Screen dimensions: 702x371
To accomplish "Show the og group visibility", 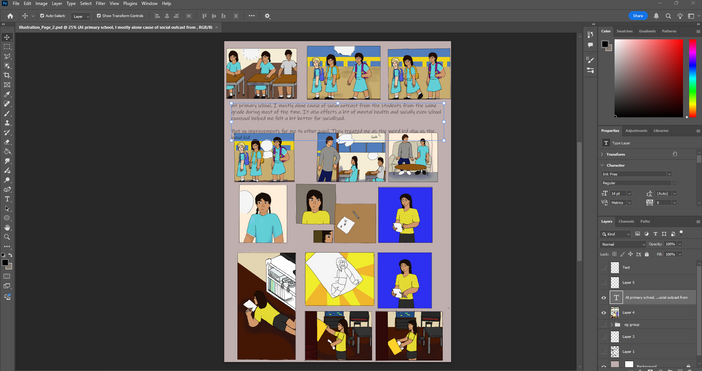I will (x=604, y=324).
